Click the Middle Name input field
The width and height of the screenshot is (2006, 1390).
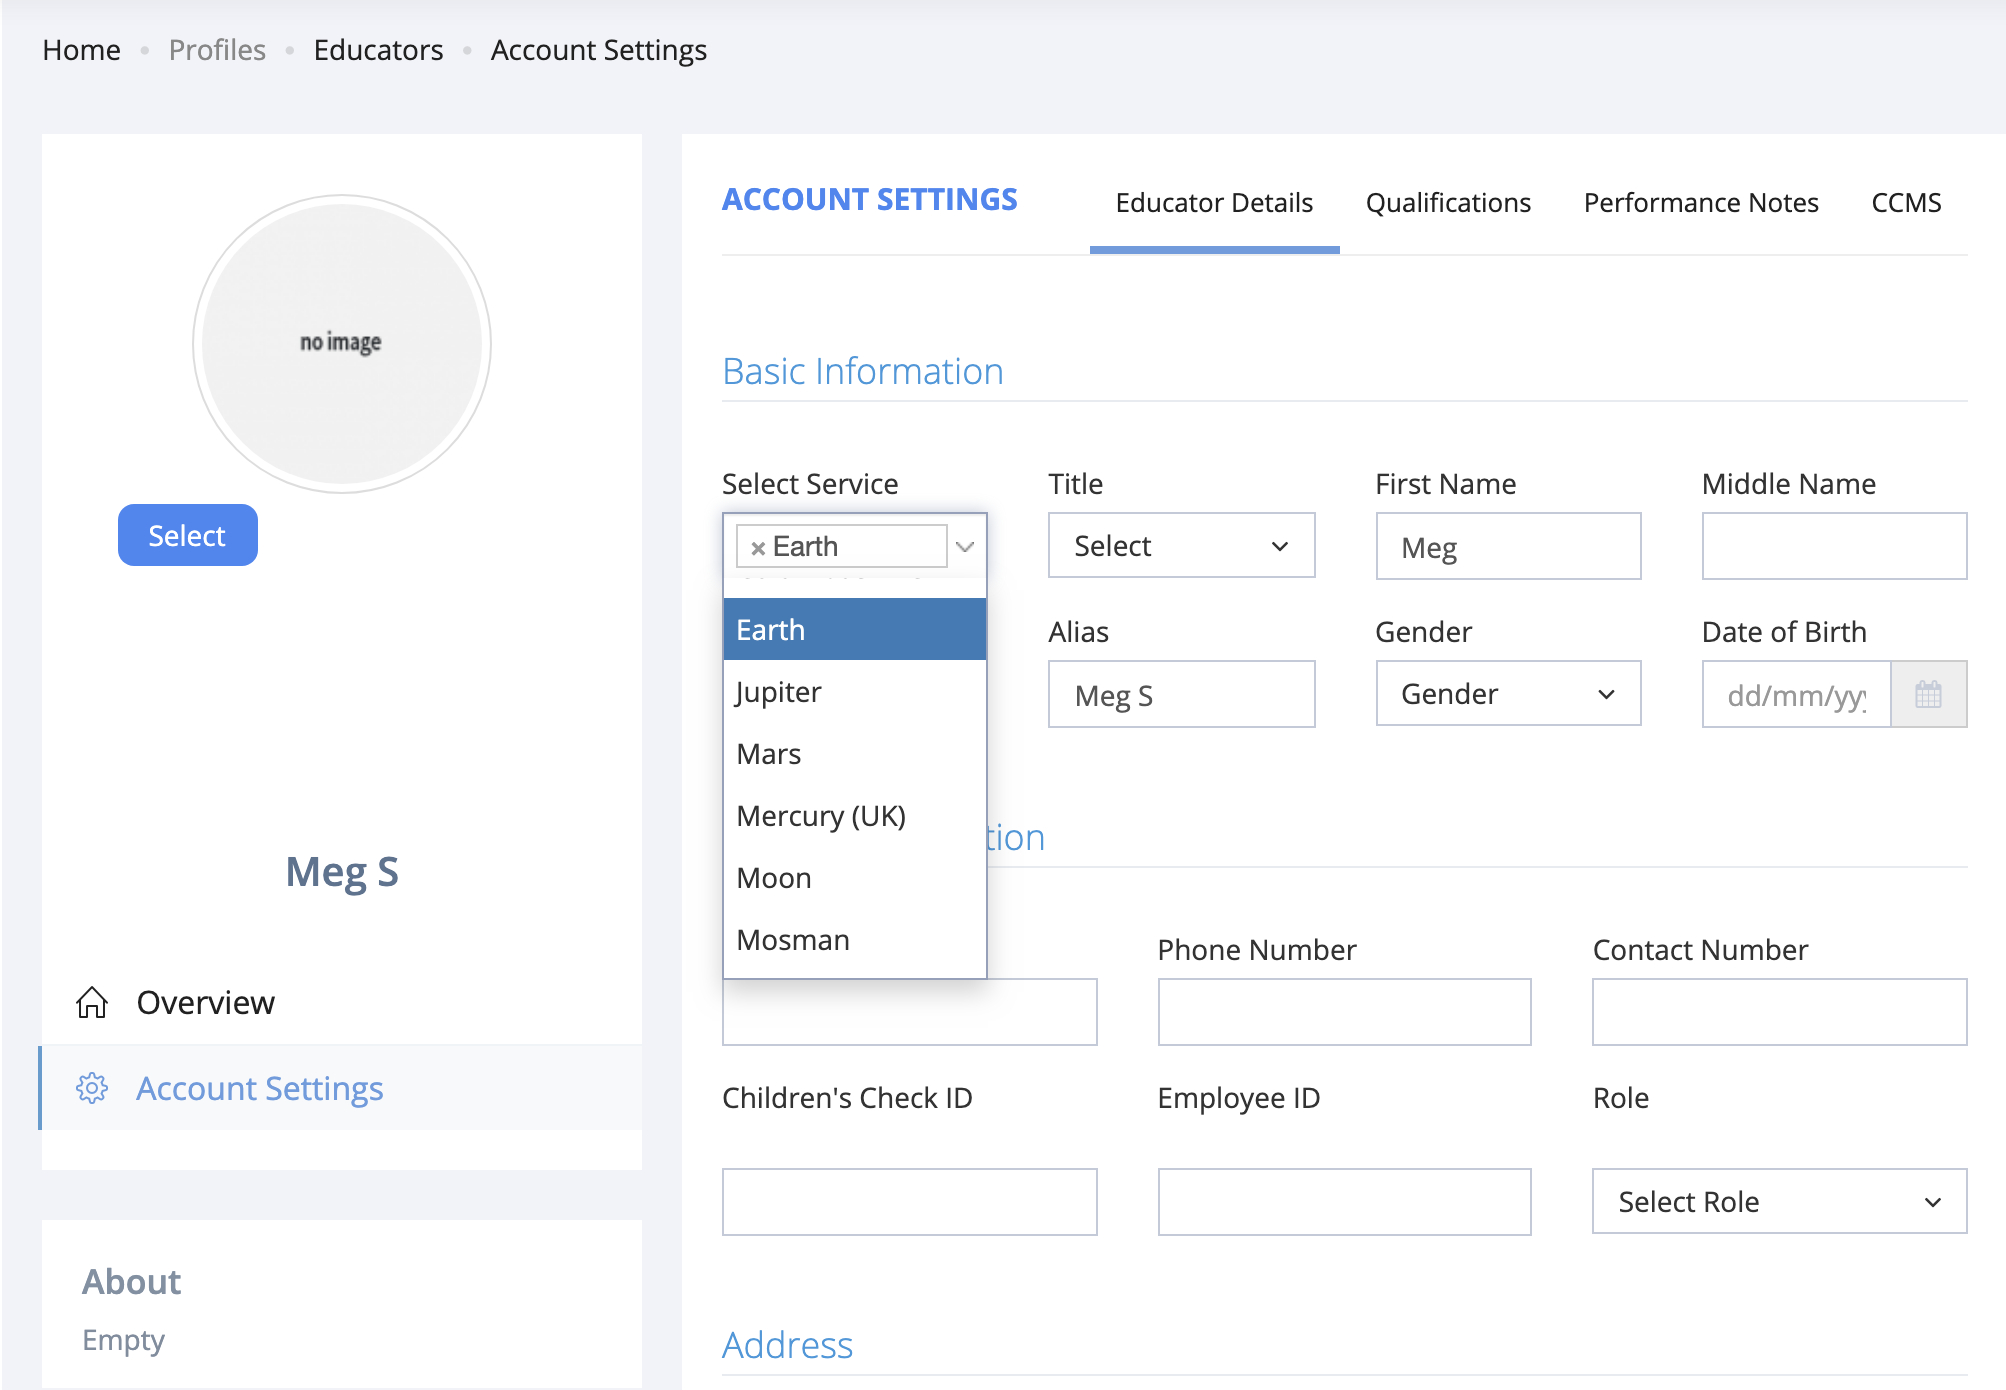(1833, 546)
